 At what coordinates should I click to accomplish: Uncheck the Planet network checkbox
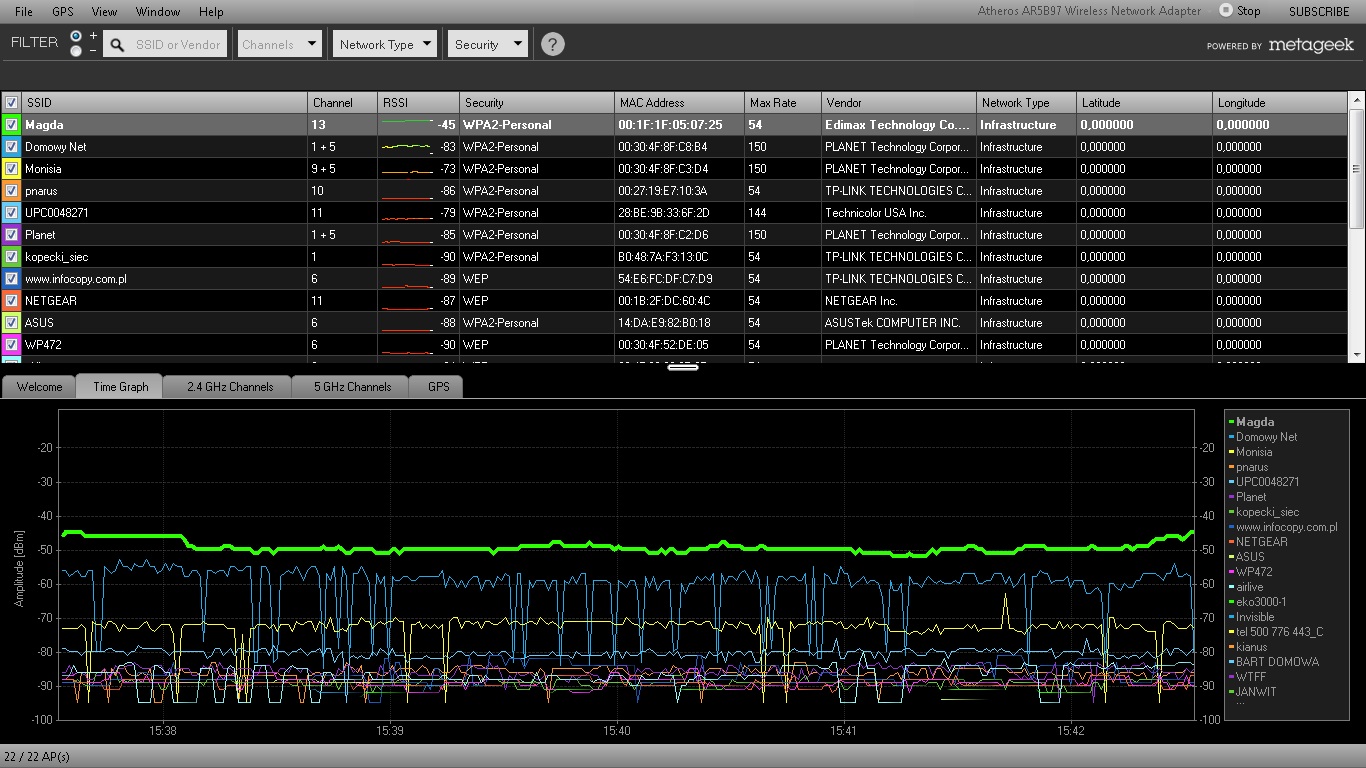pyautogui.click(x=11, y=235)
